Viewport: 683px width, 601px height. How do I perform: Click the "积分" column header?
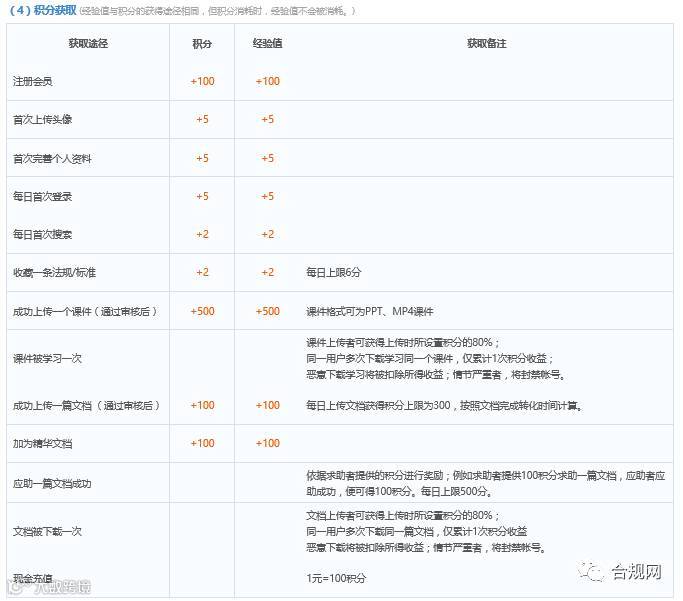click(202, 44)
